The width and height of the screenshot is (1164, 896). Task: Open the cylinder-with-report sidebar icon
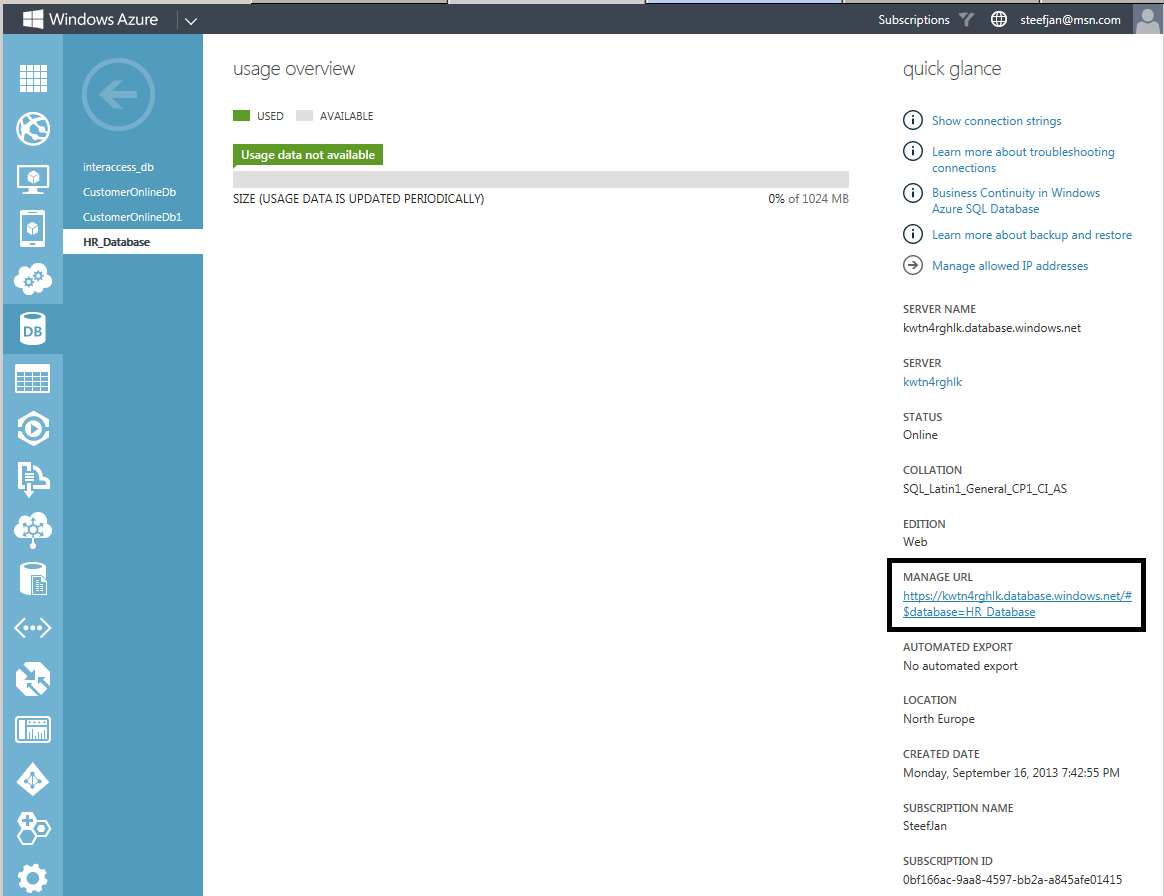[x=33, y=579]
